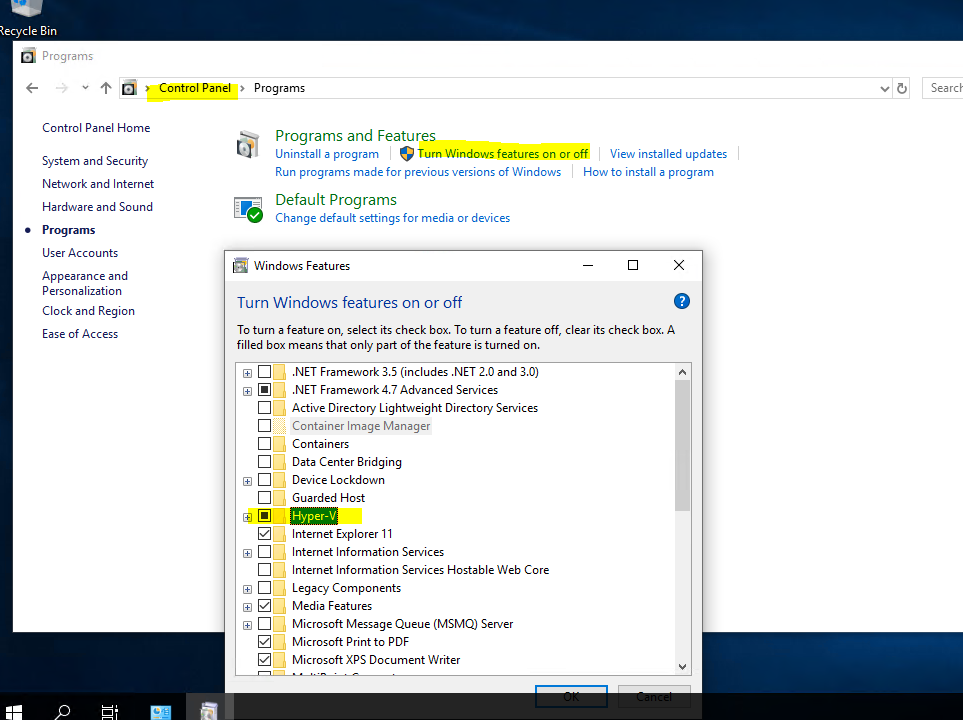Go to Control Panel Home
Screen dimensions: 963x720
tap(96, 128)
